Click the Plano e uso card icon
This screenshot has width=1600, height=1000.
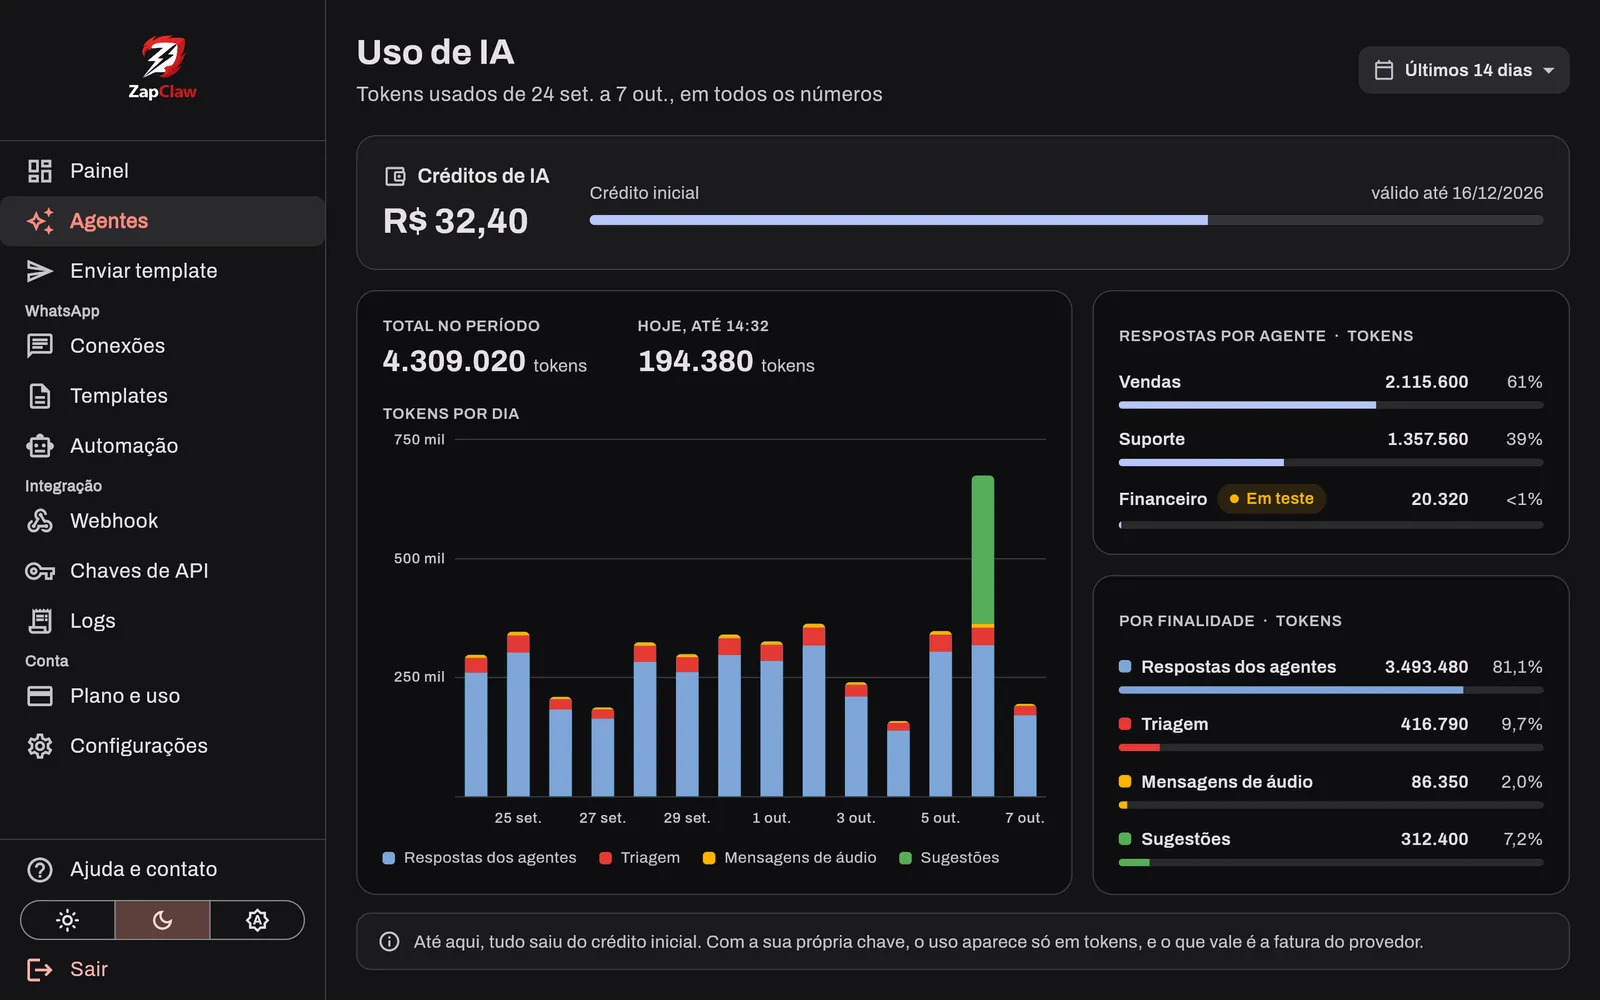40,696
